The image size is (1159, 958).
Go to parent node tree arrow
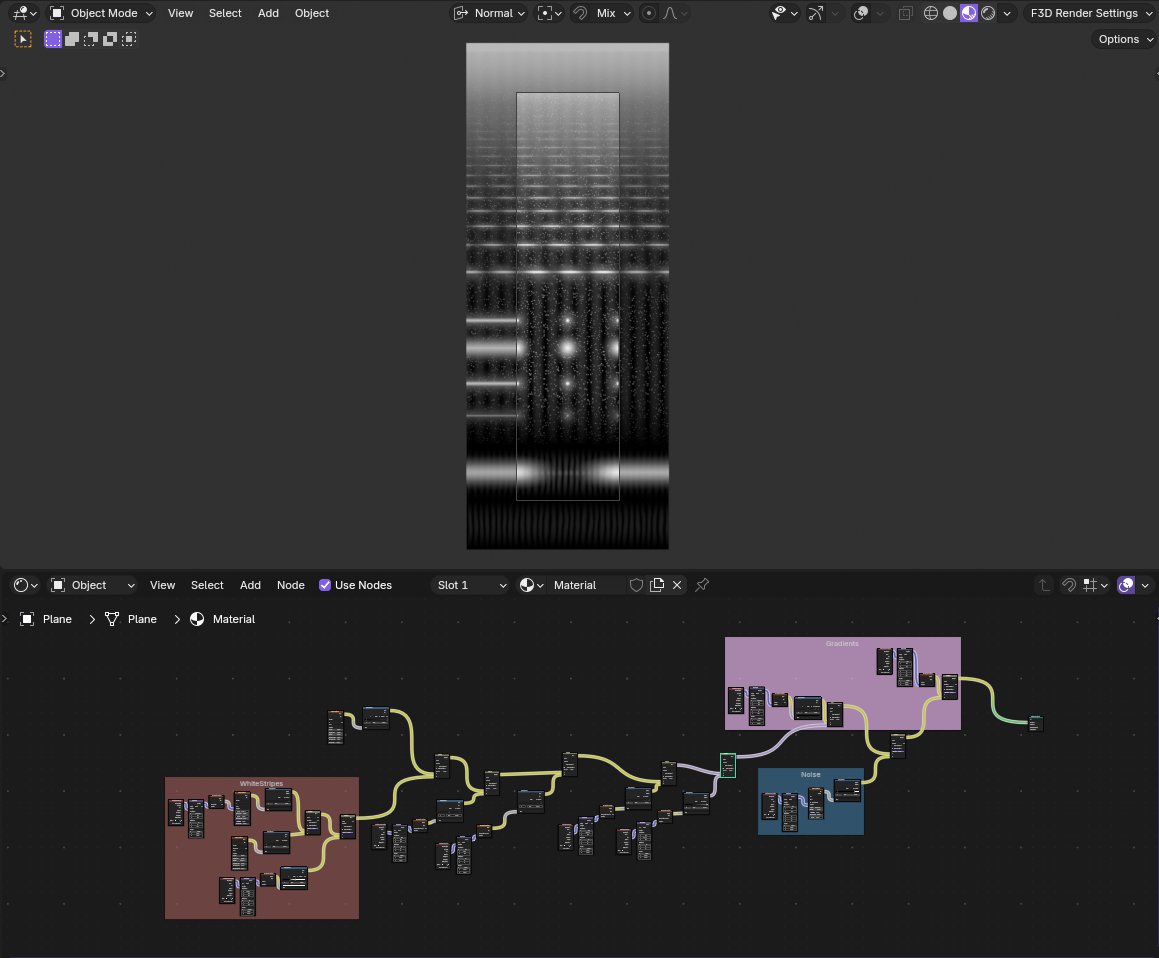pyautogui.click(x=1044, y=585)
